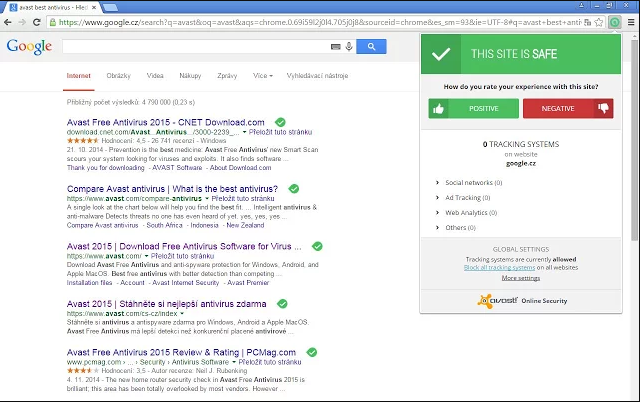Open Stáhněte si nejlepší antivirus zdarma result
Image resolution: width=640 pixels, height=402 pixels.
[x=167, y=304]
